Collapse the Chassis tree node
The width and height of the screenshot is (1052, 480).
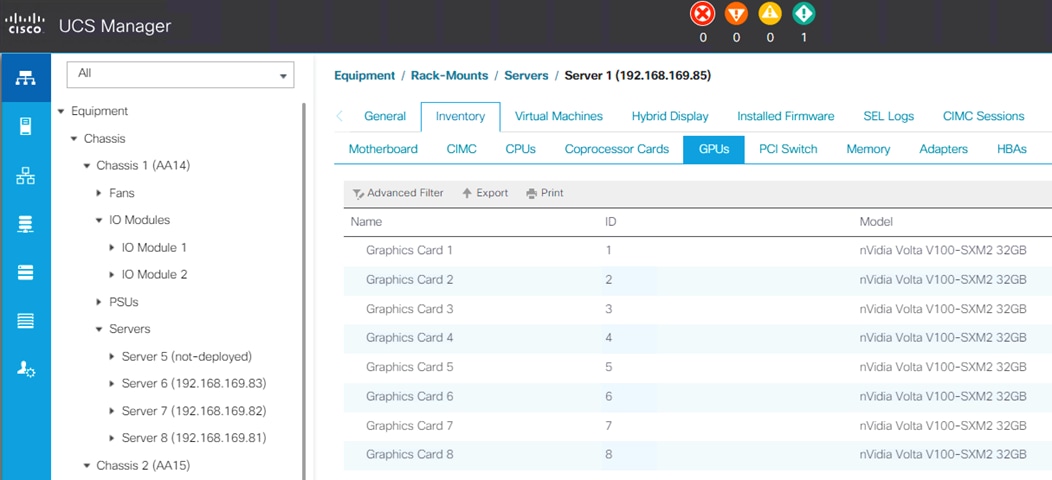pyautogui.click(x=74, y=139)
